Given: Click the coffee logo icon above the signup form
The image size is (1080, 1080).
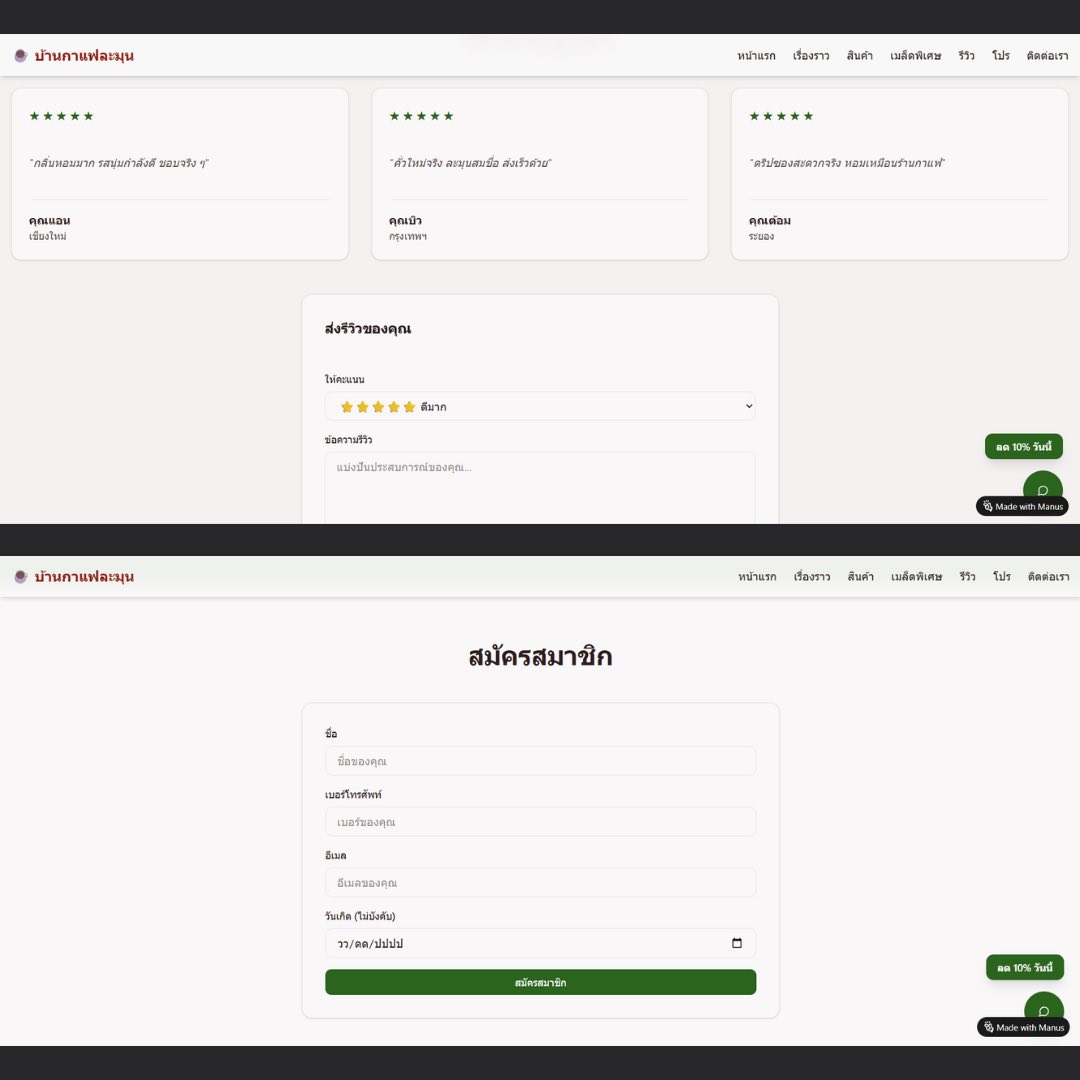Looking at the screenshot, I should point(20,577).
